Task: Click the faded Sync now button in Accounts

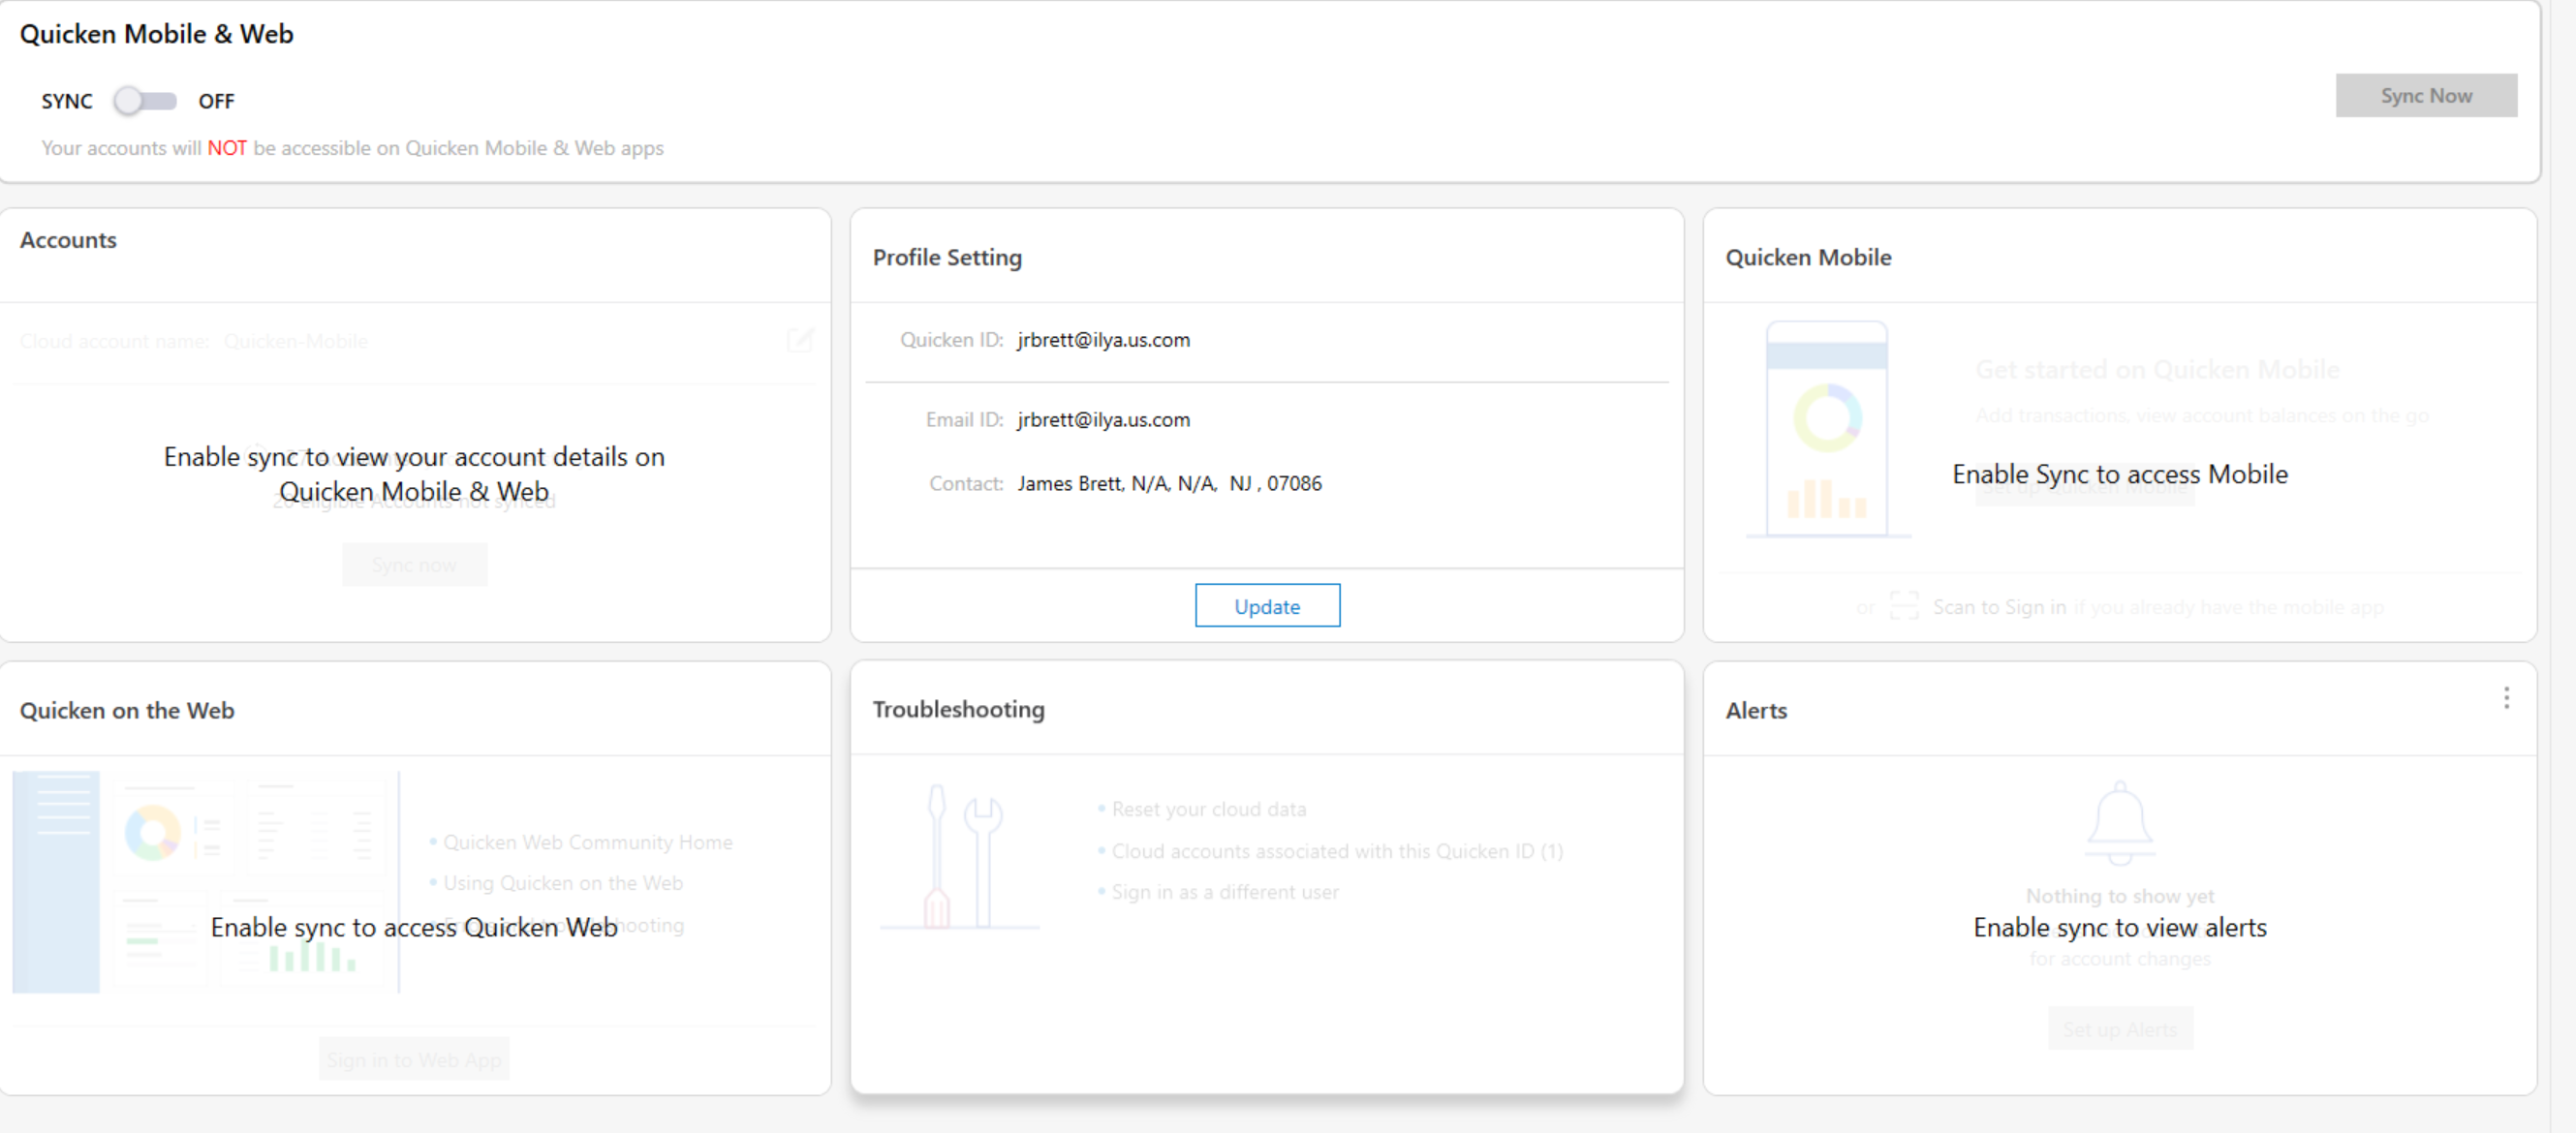Action: 414,565
